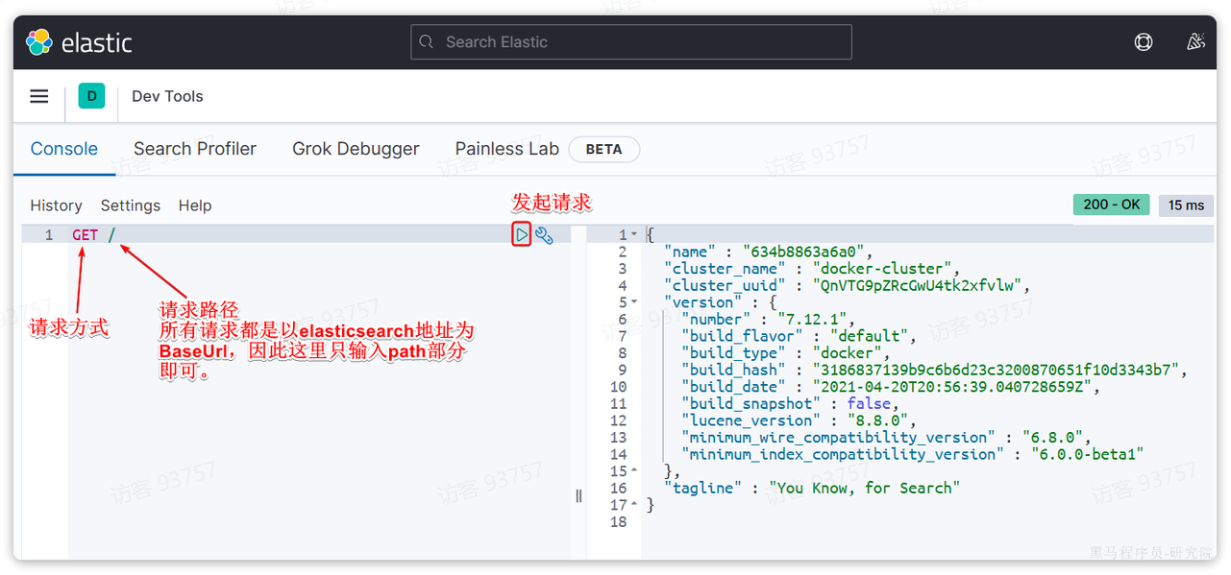Click the "You Know, for Search" tagline
The image size is (1231, 575).
click(x=864, y=488)
